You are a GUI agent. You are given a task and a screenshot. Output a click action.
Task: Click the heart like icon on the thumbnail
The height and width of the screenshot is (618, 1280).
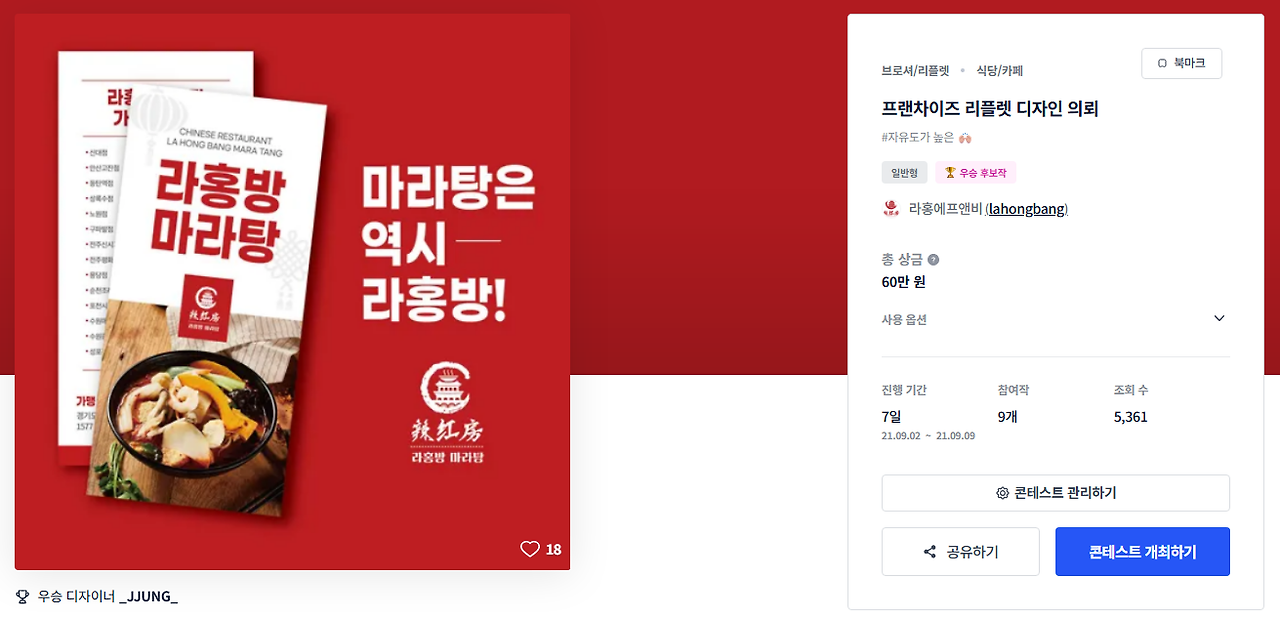pos(530,549)
